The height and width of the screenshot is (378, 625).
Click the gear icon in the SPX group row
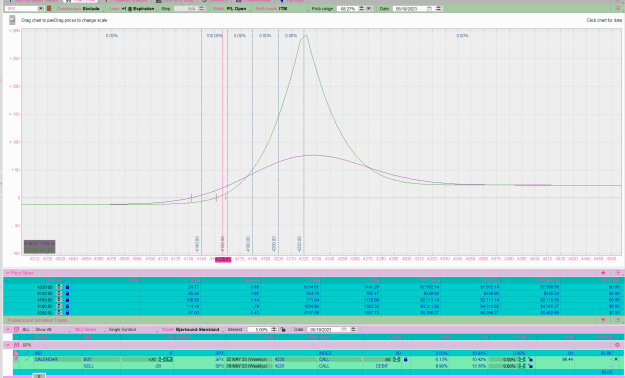[617, 345]
